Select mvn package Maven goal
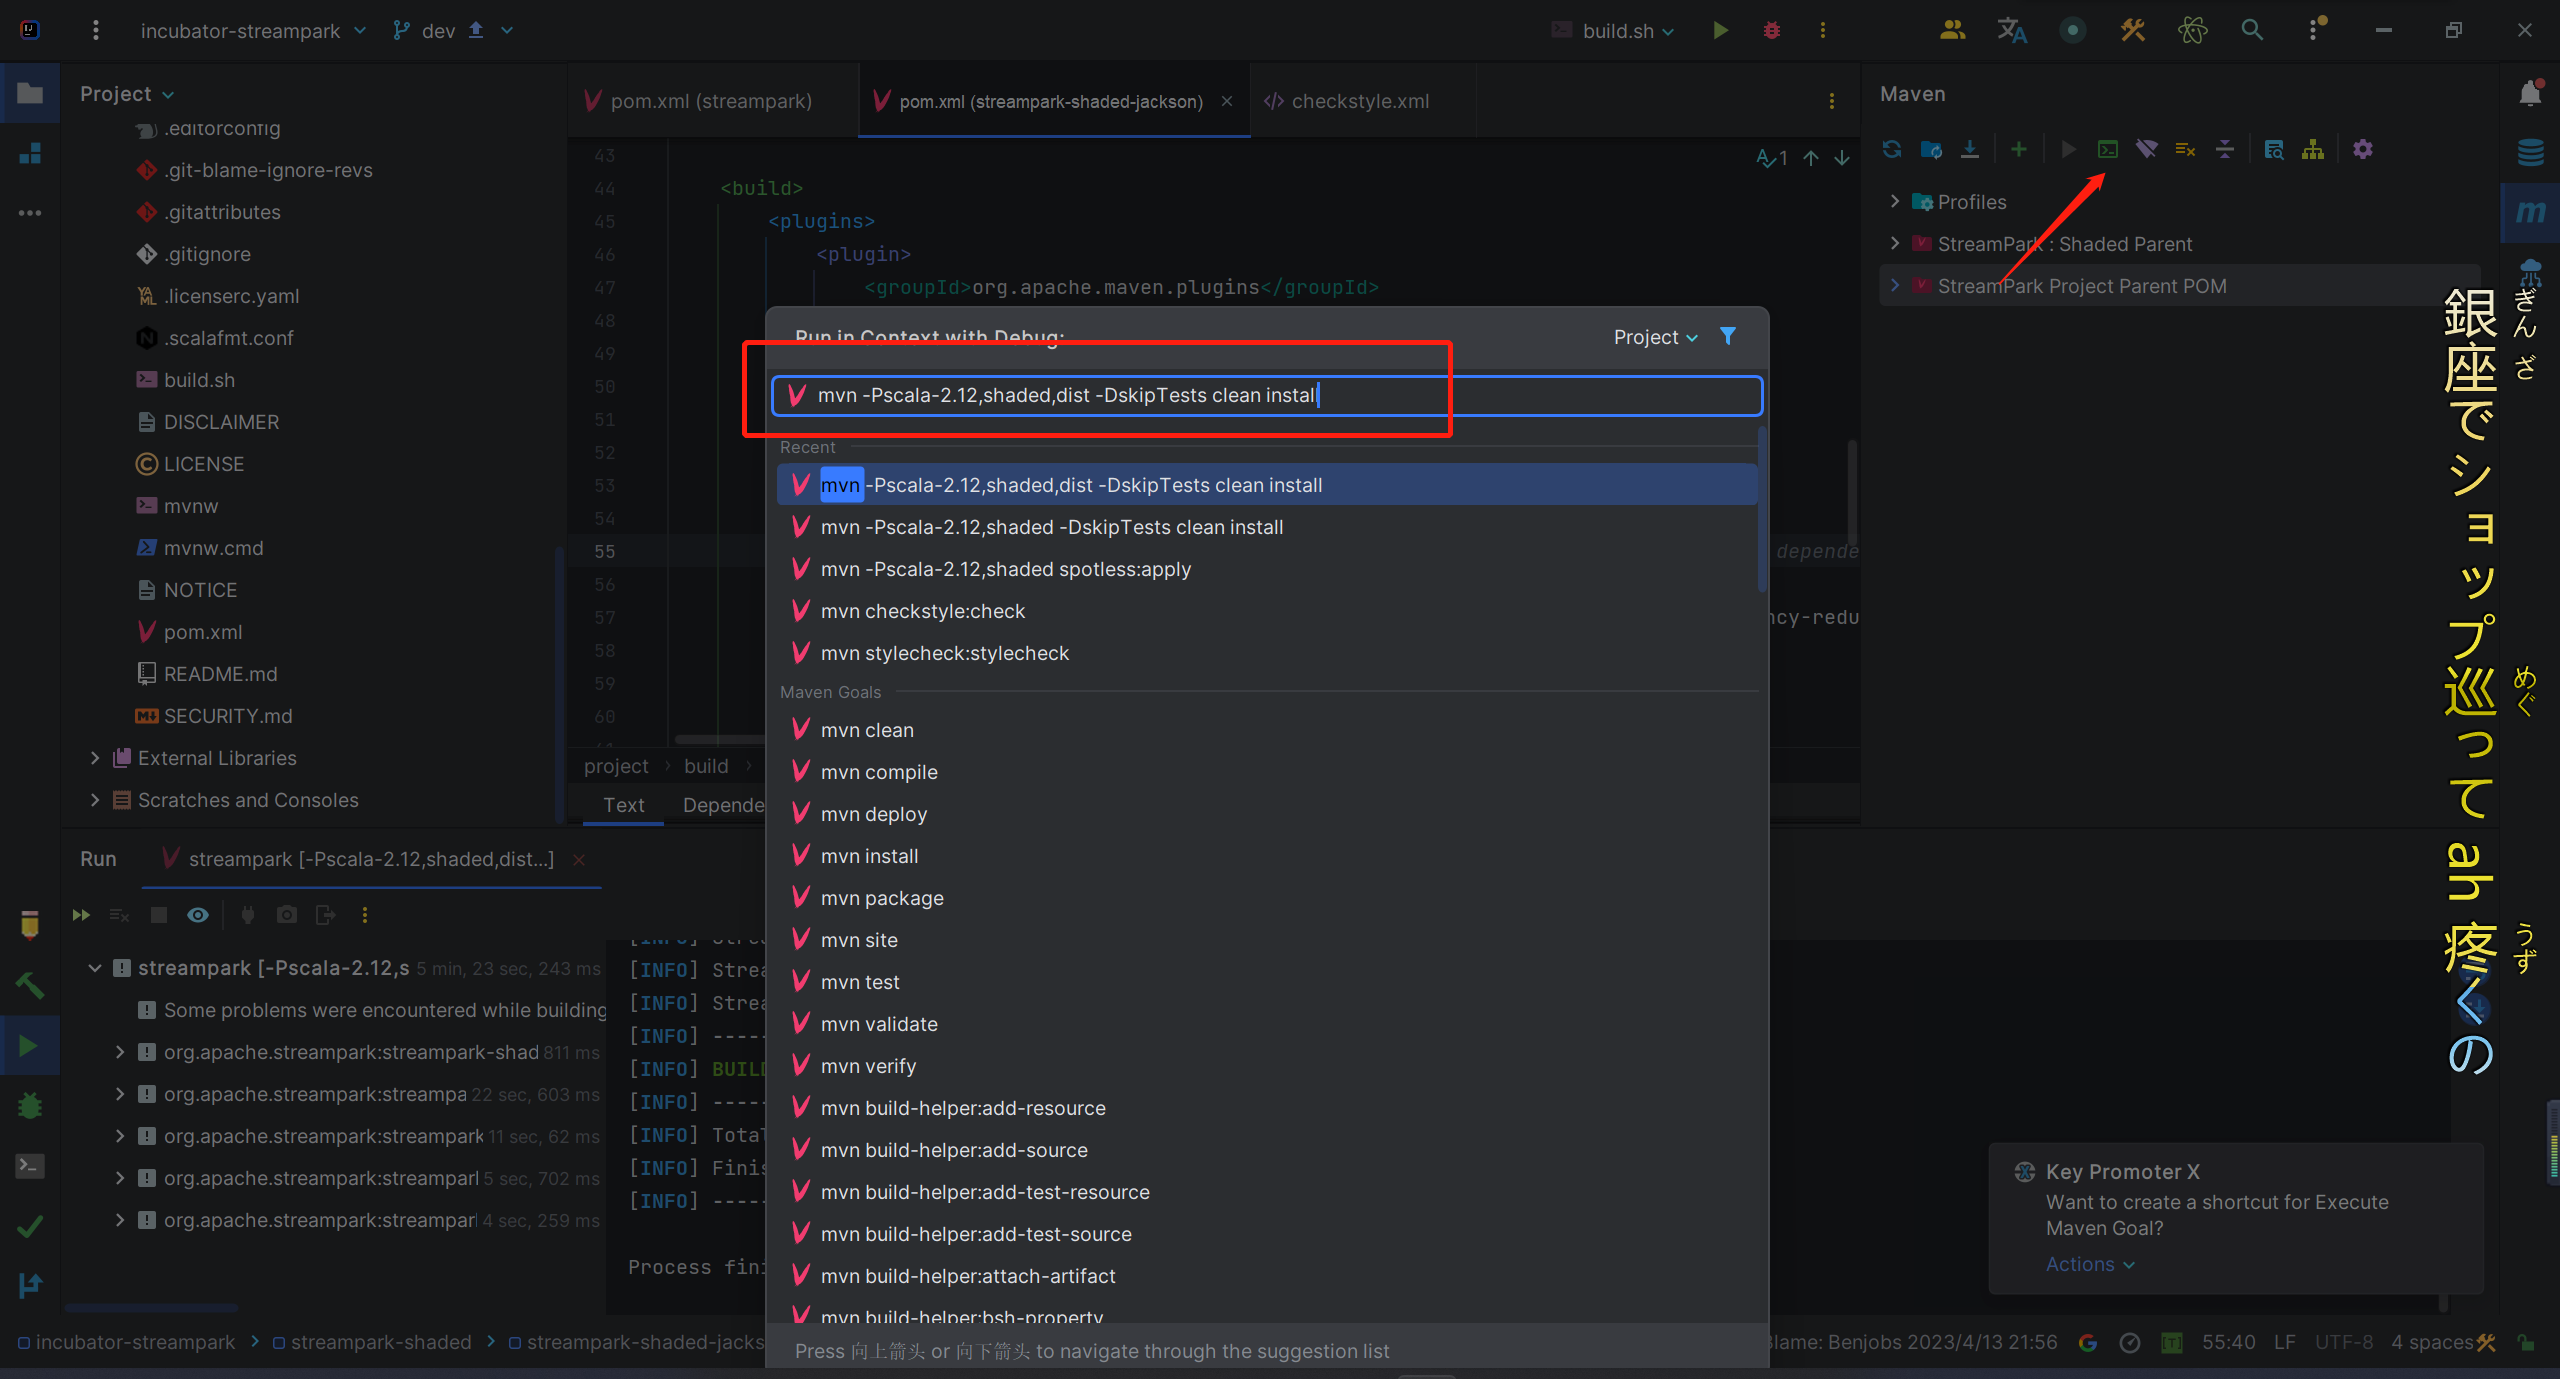The width and height of the screenshot is (2560, 1379). coord(881,898)
